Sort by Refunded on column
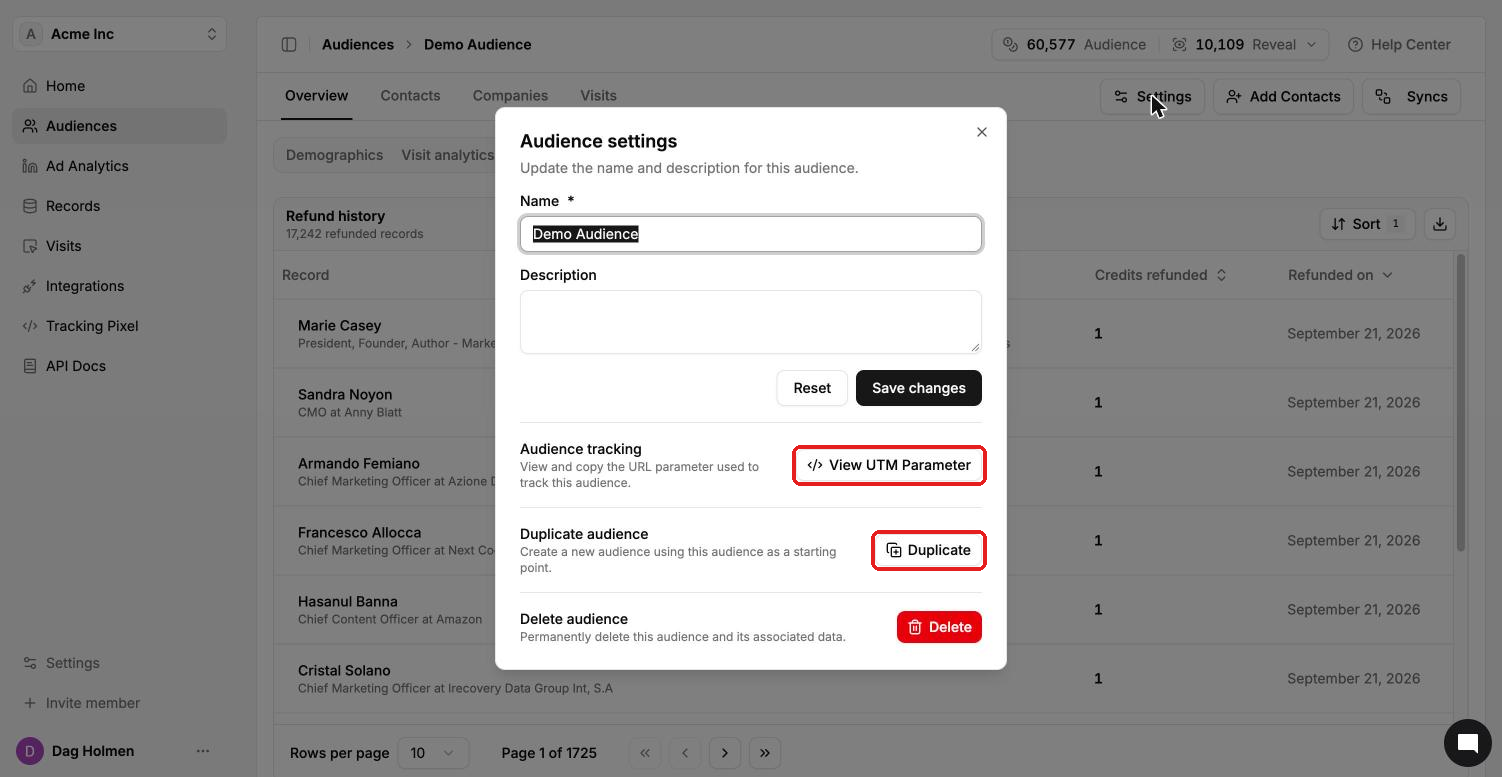Screen dimensions: 1502x777 click(x=1340, y=275)
